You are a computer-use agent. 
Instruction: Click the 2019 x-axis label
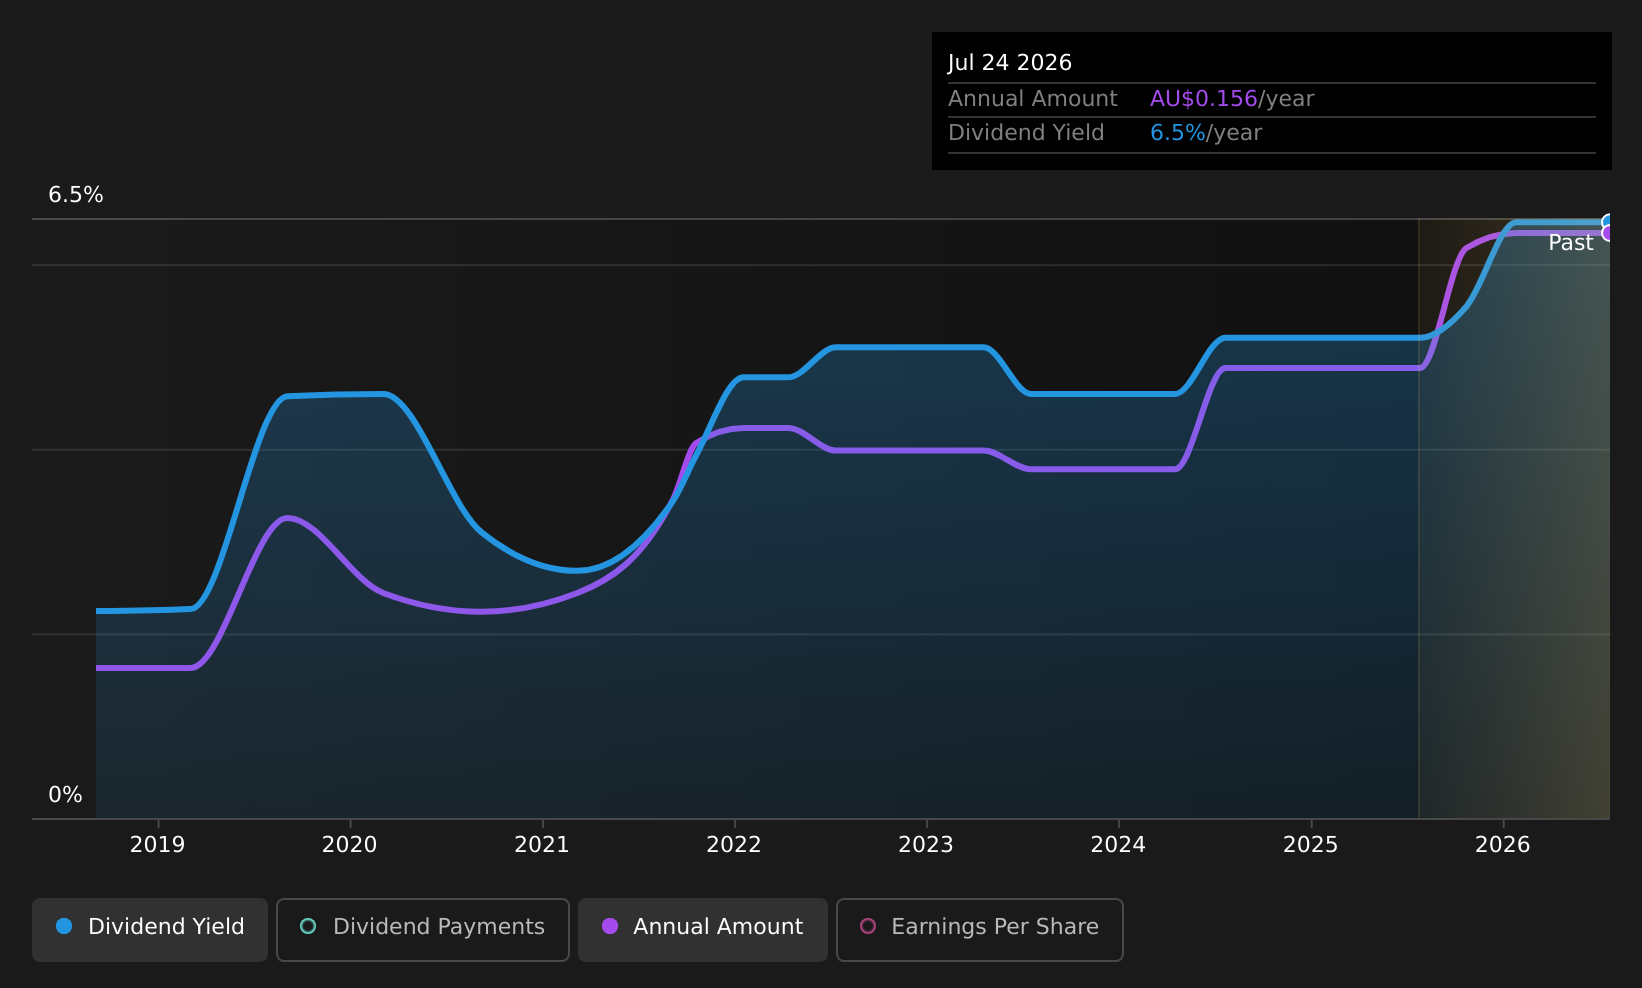click(x=158, y=845)
